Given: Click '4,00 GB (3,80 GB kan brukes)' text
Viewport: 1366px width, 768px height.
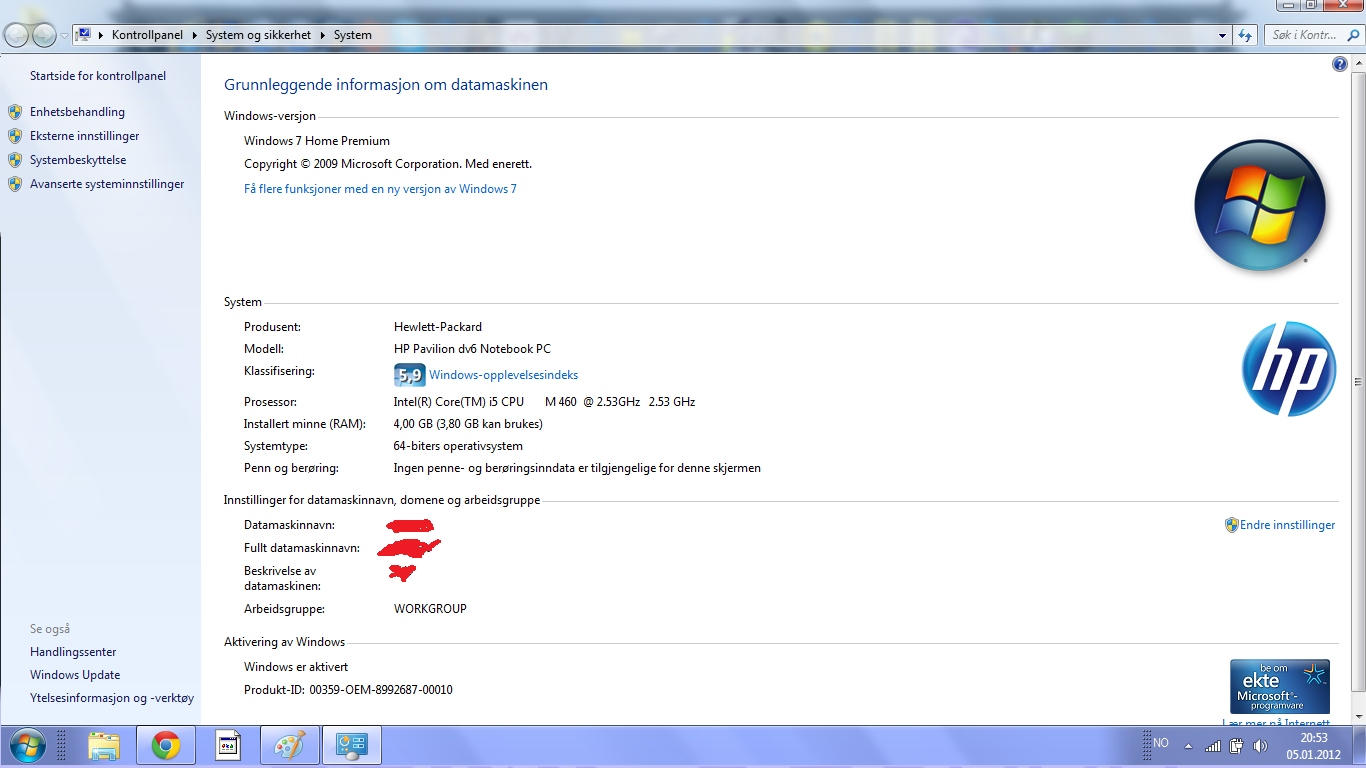Looking at the screenshot, I should point(468,424).
